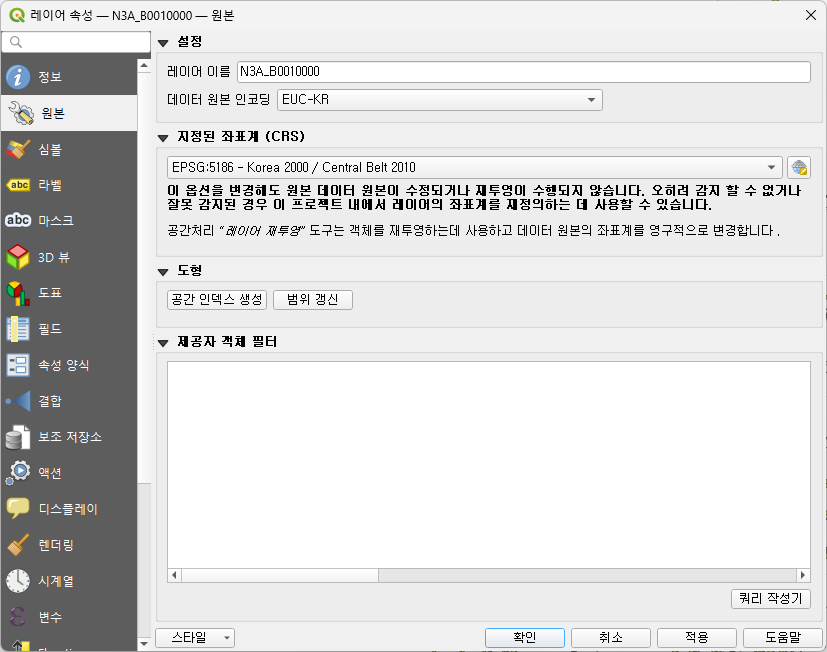Viewport: 827px width, 652px height.
Task: Click the 범위 갱신 button
Action: tap(313, 300)
